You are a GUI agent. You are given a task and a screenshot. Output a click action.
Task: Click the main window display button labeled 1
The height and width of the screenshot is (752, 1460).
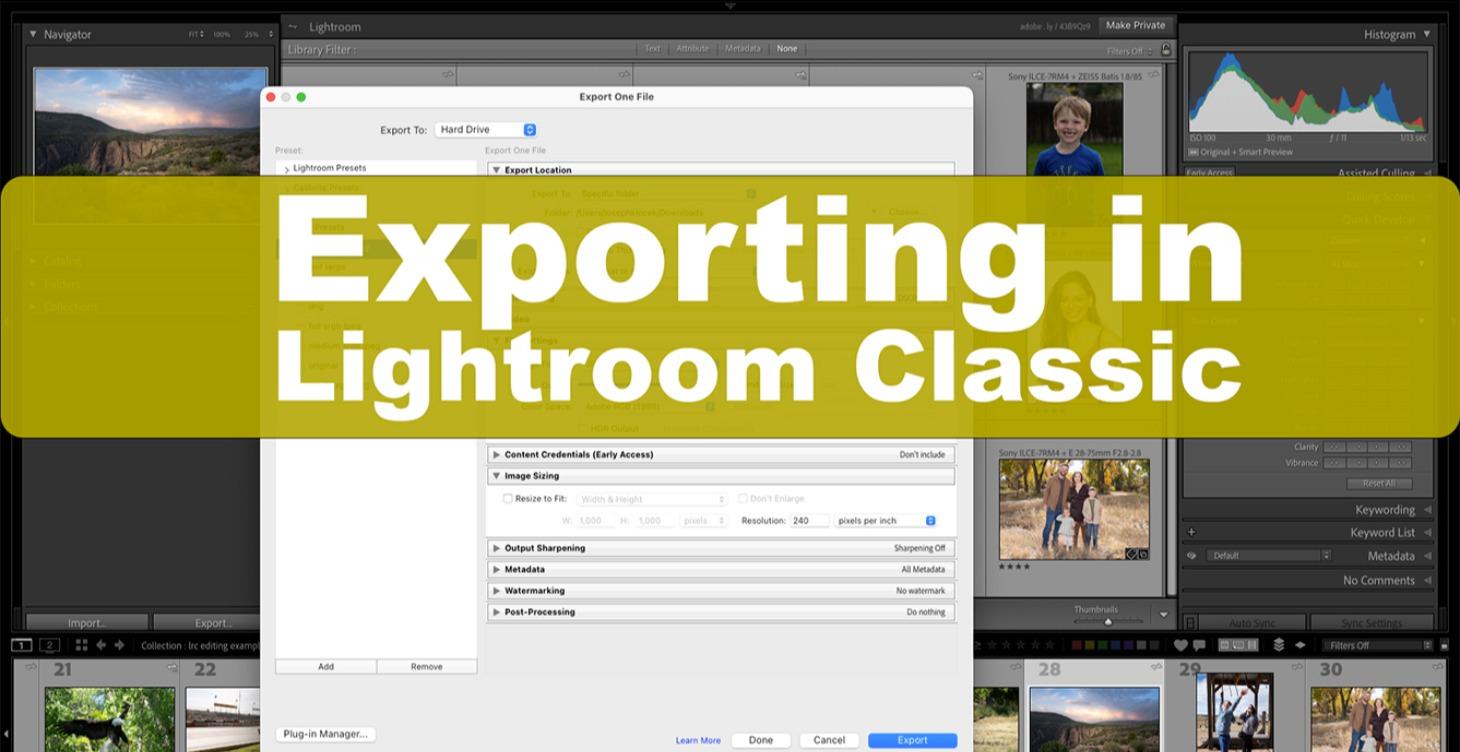click(x=21, y=645)
